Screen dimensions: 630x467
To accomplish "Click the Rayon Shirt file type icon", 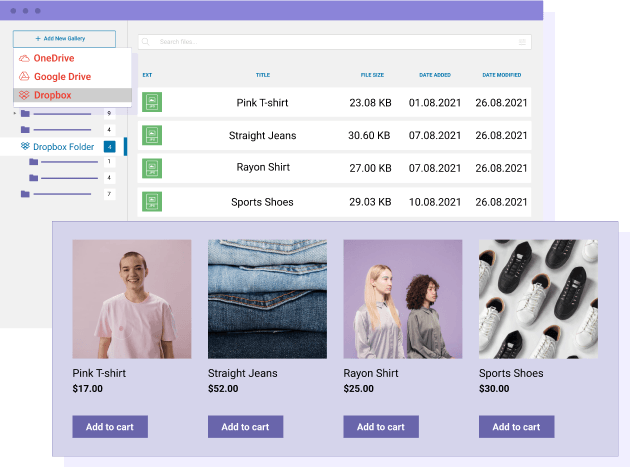I will pos(152,168).
